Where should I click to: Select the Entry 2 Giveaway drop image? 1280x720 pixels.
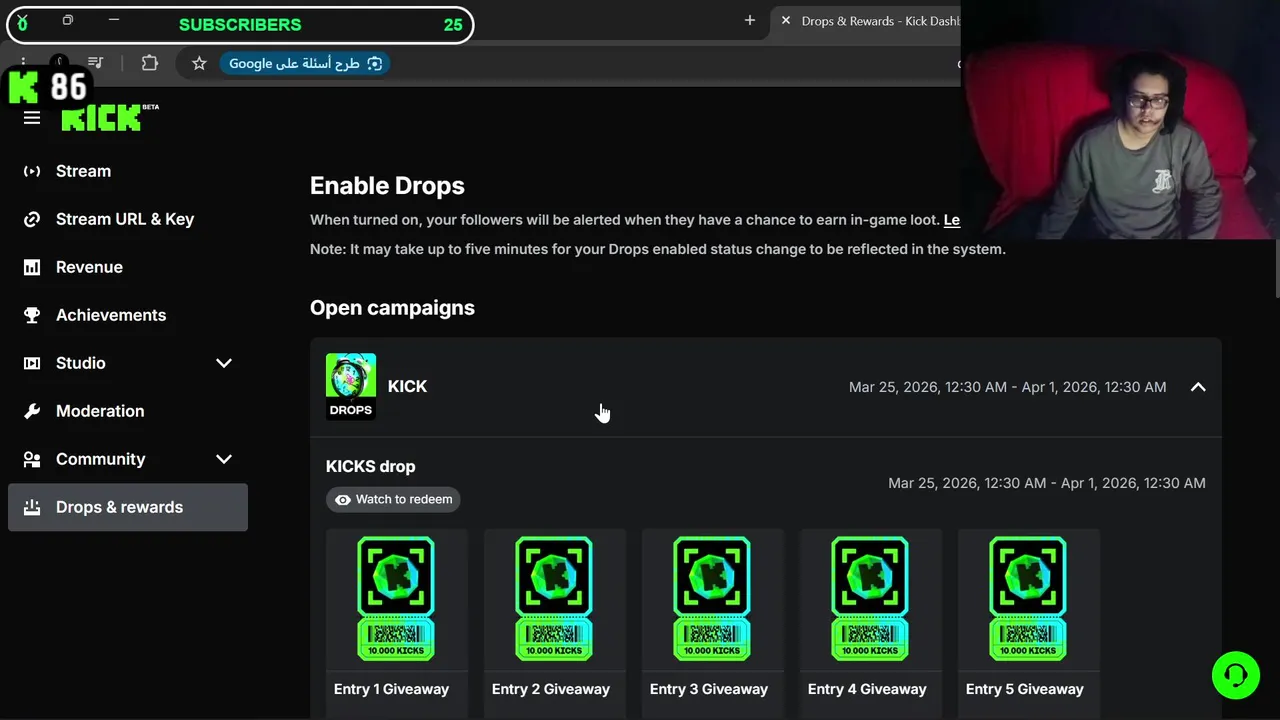[554, 598]
